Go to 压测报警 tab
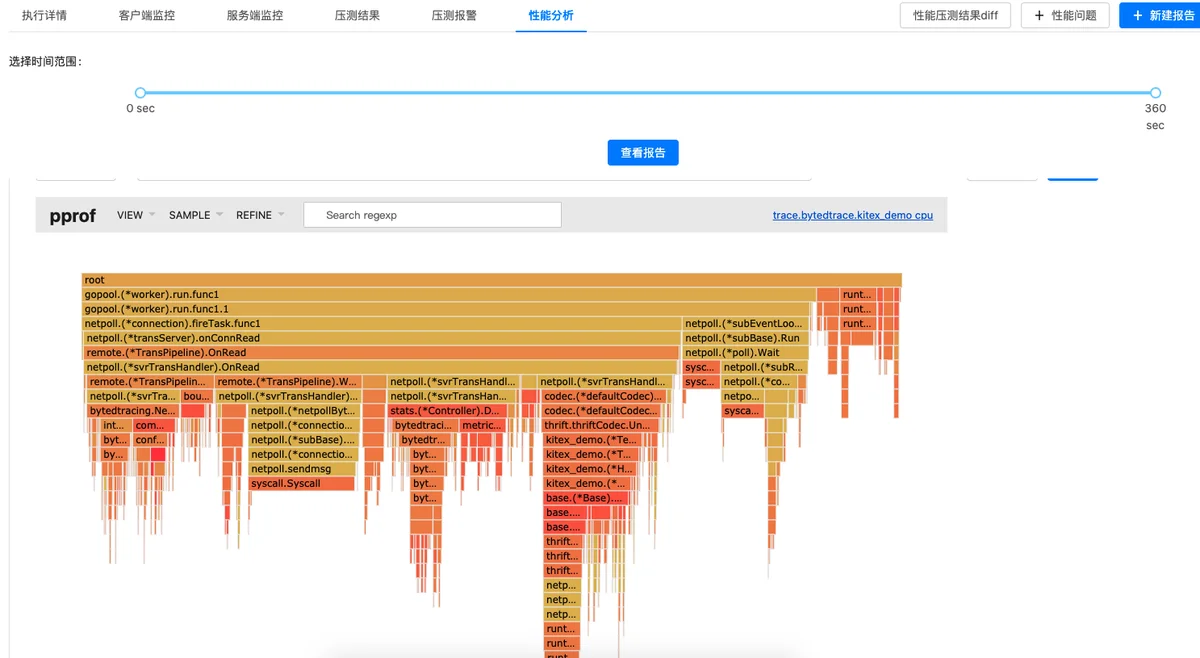 (x=454, y=15)
